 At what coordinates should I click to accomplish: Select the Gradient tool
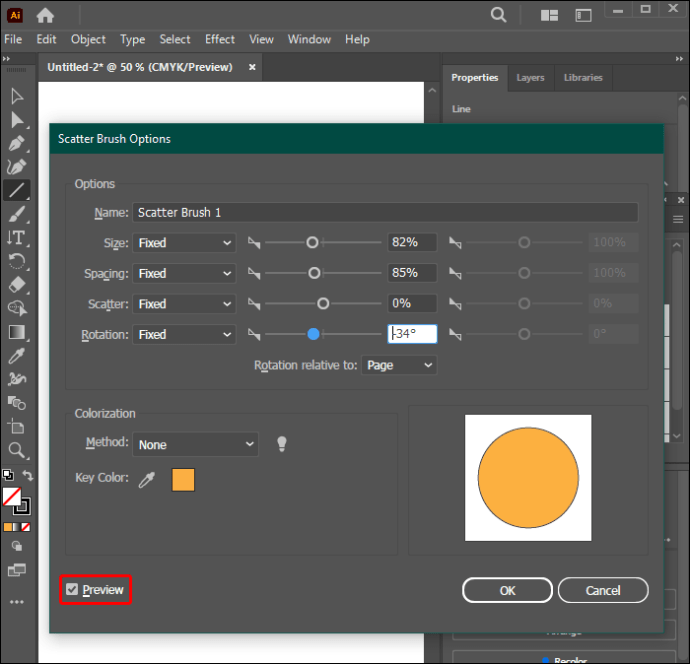17,332
